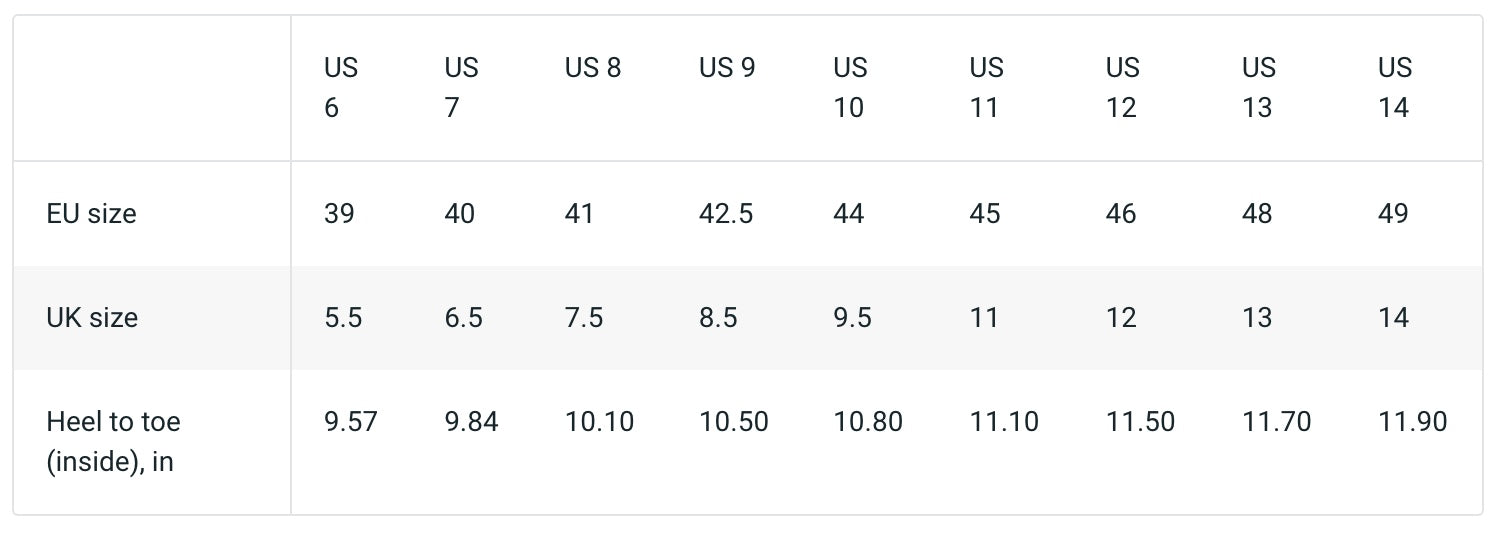
Task: Click the EU size 39 cell
Action: [x=339, y=214]
